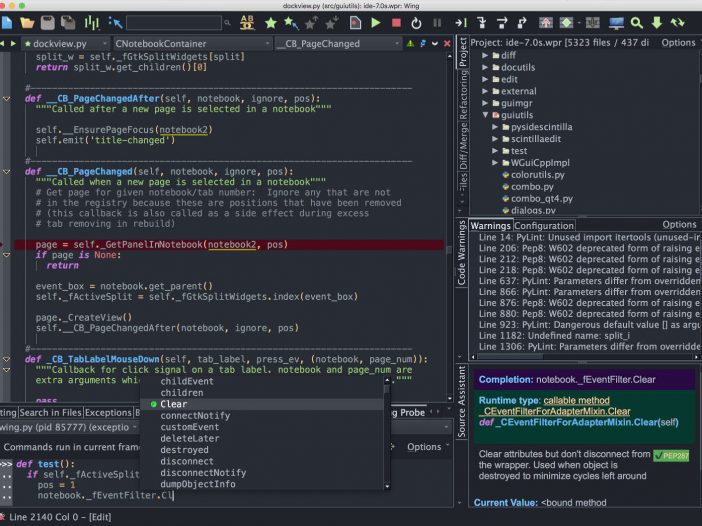
Task: Go to next bookmark, gray star down
Action: [x=332, y=23]
